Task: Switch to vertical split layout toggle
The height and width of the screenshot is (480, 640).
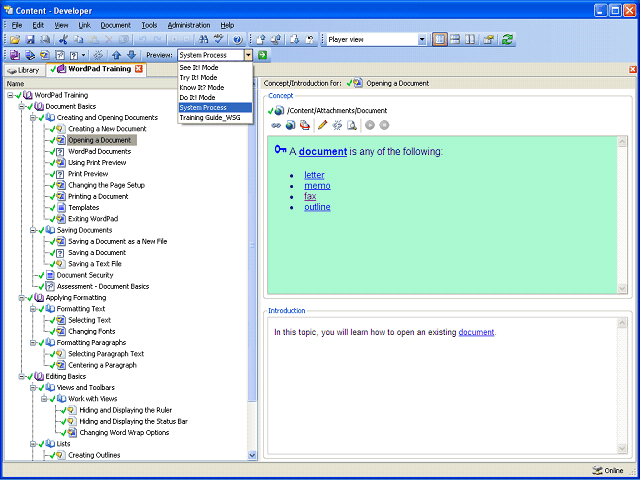Action: (x=470, y=40)
